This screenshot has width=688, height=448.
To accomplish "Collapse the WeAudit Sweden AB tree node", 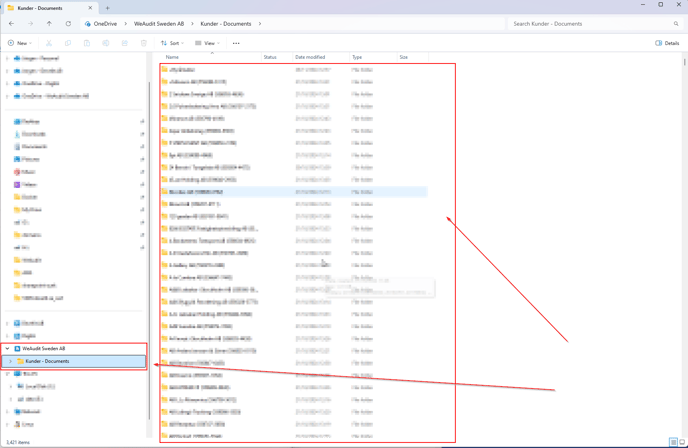I will pyautogui.click(x=8, y=349).
